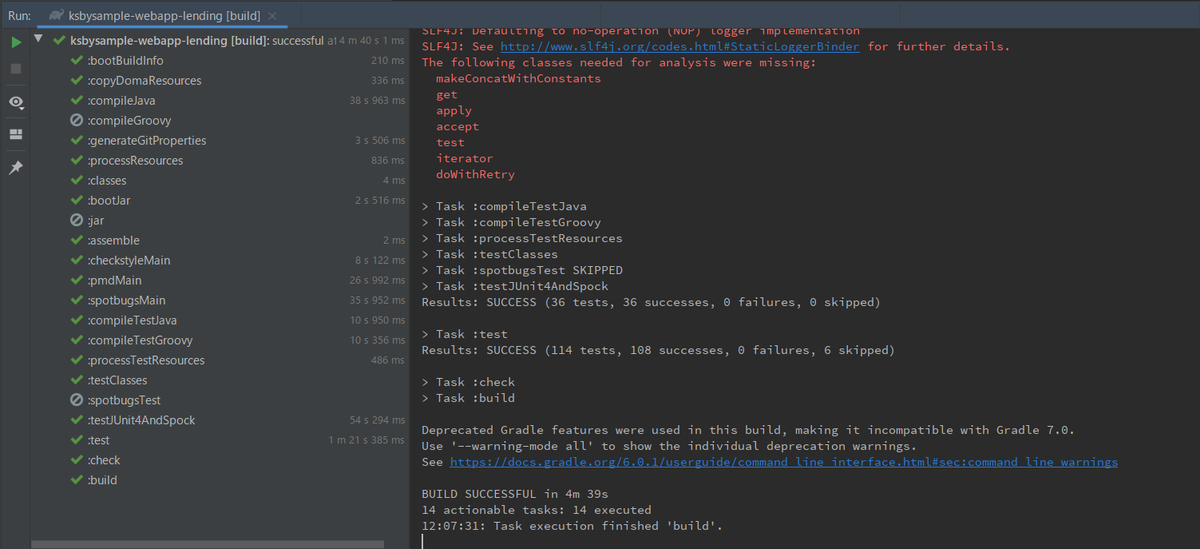Image resolution: width=1200 pixels, height=549 pixels.
Task: Click the green check icon beside :pmdMain
Action: [77, 280]
